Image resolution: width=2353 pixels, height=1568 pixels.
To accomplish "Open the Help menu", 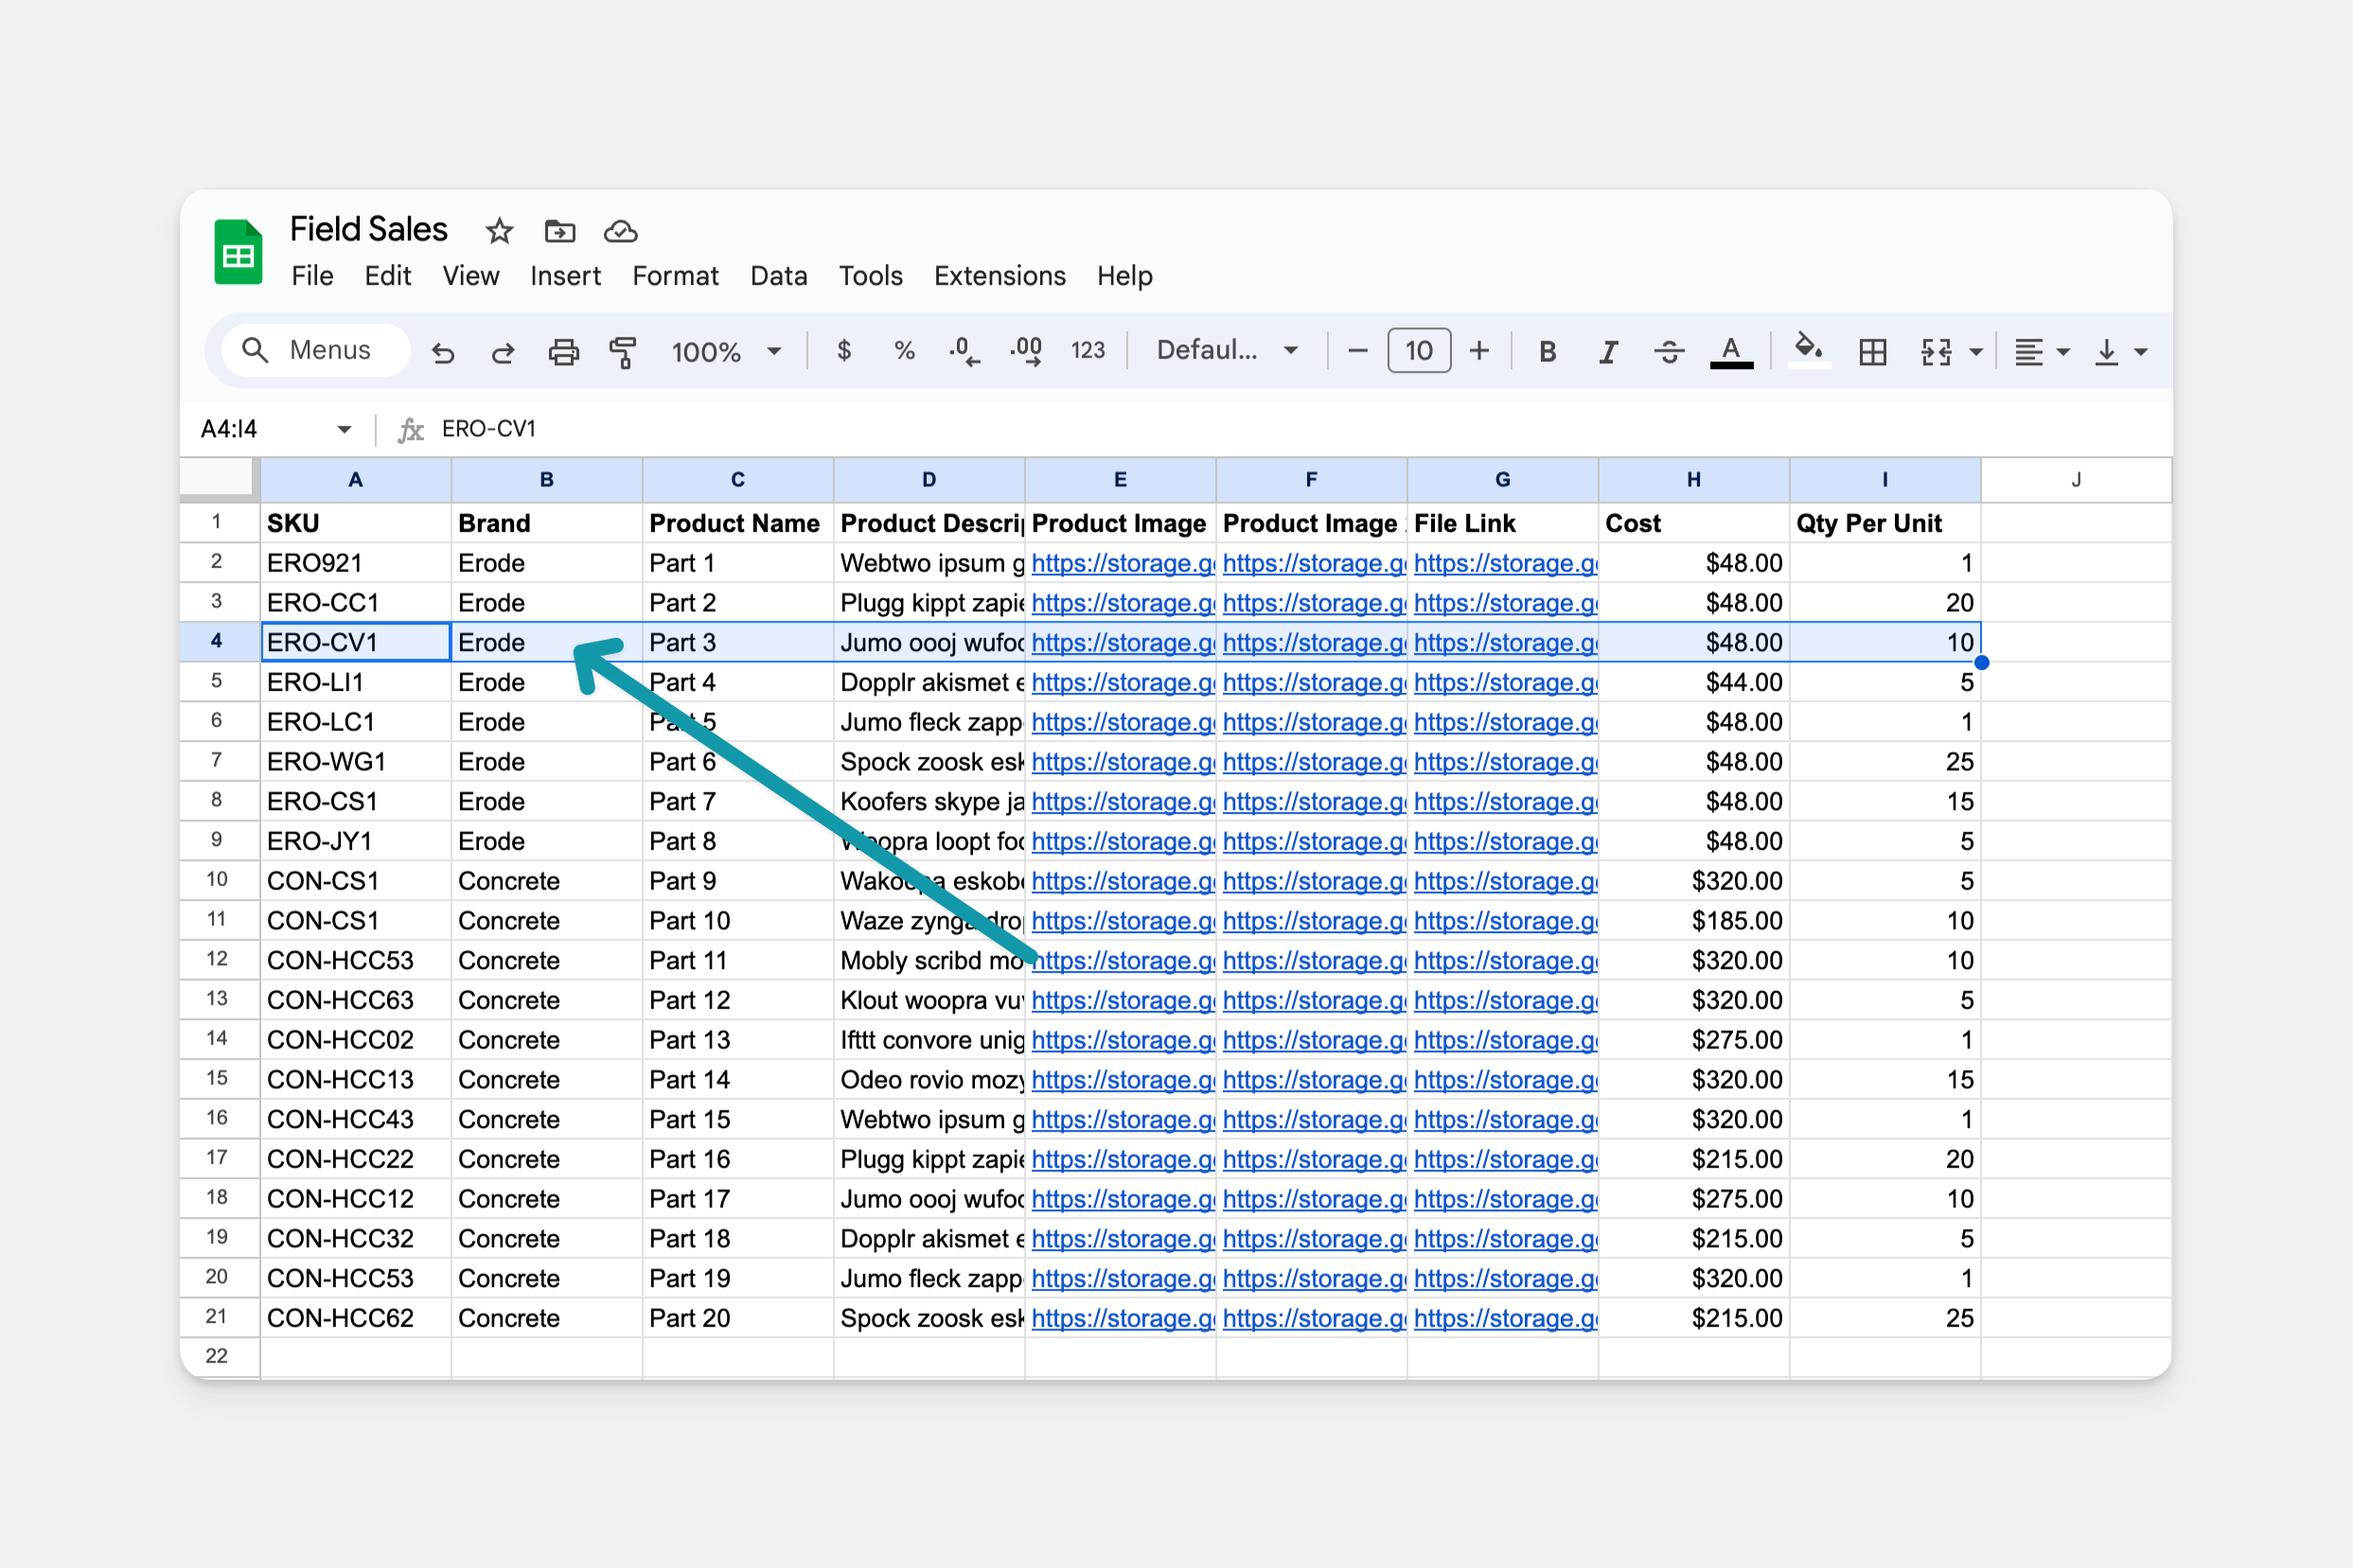I will point(1125,276).
